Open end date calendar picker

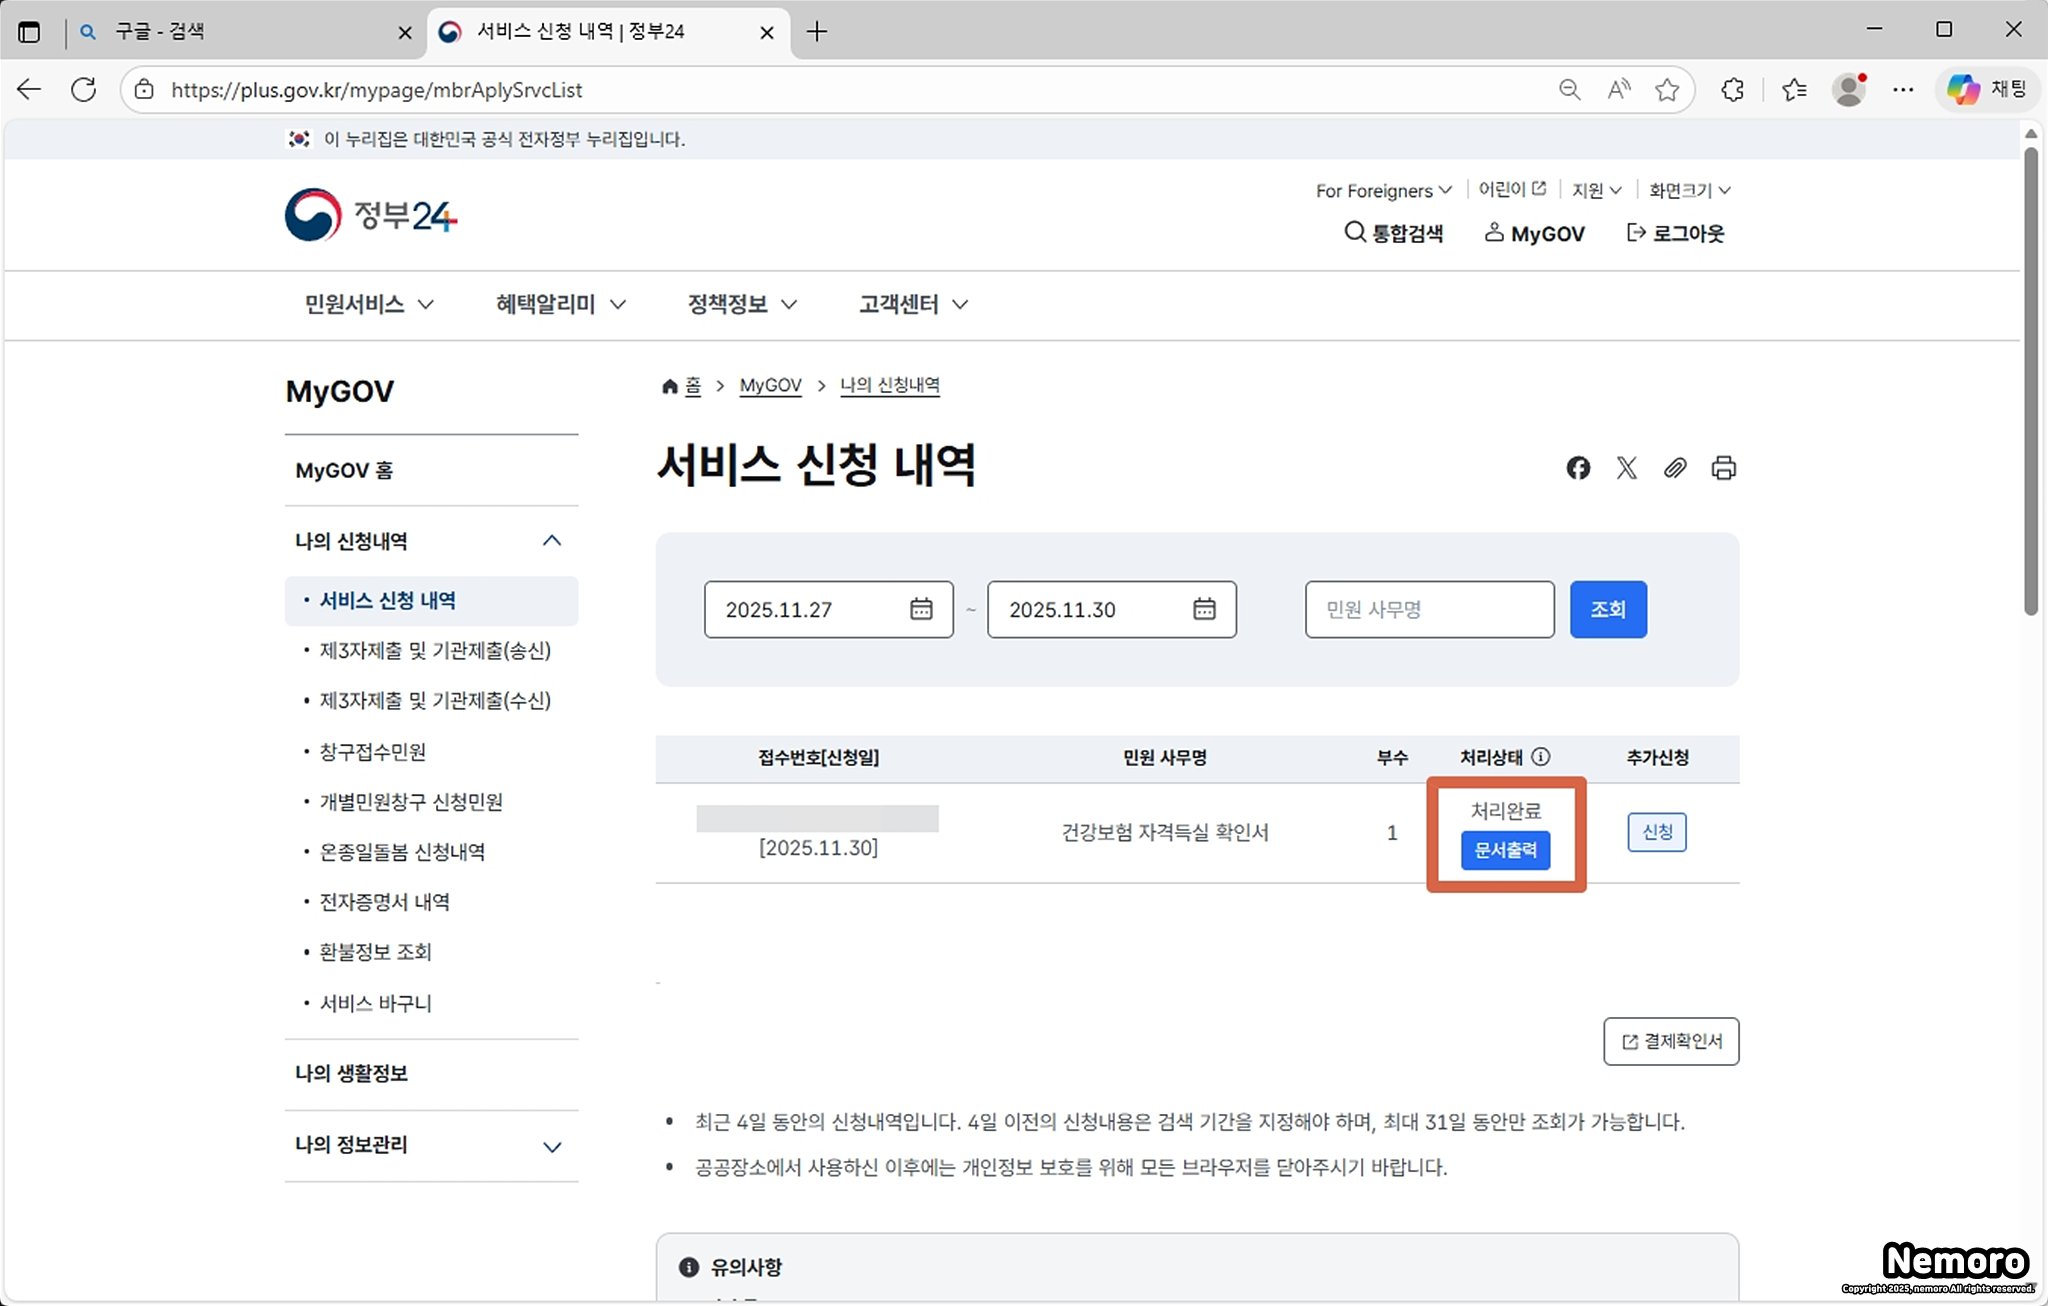click(x=1204, y=609)
